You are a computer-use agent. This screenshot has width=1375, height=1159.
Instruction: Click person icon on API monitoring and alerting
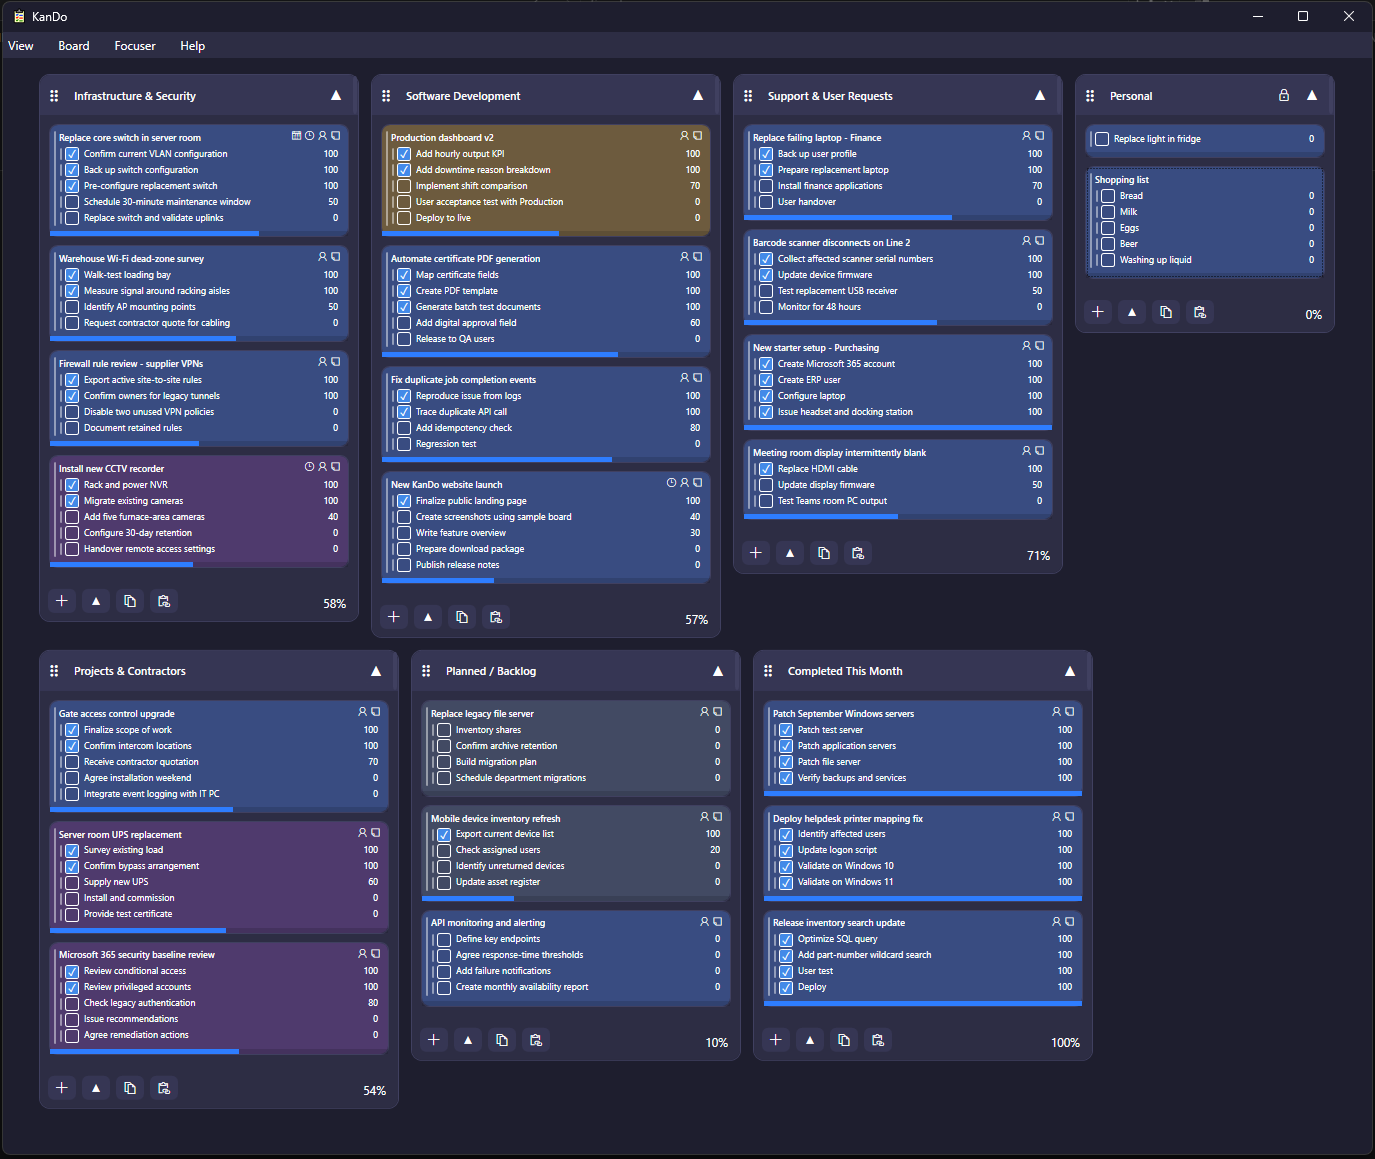705,921
